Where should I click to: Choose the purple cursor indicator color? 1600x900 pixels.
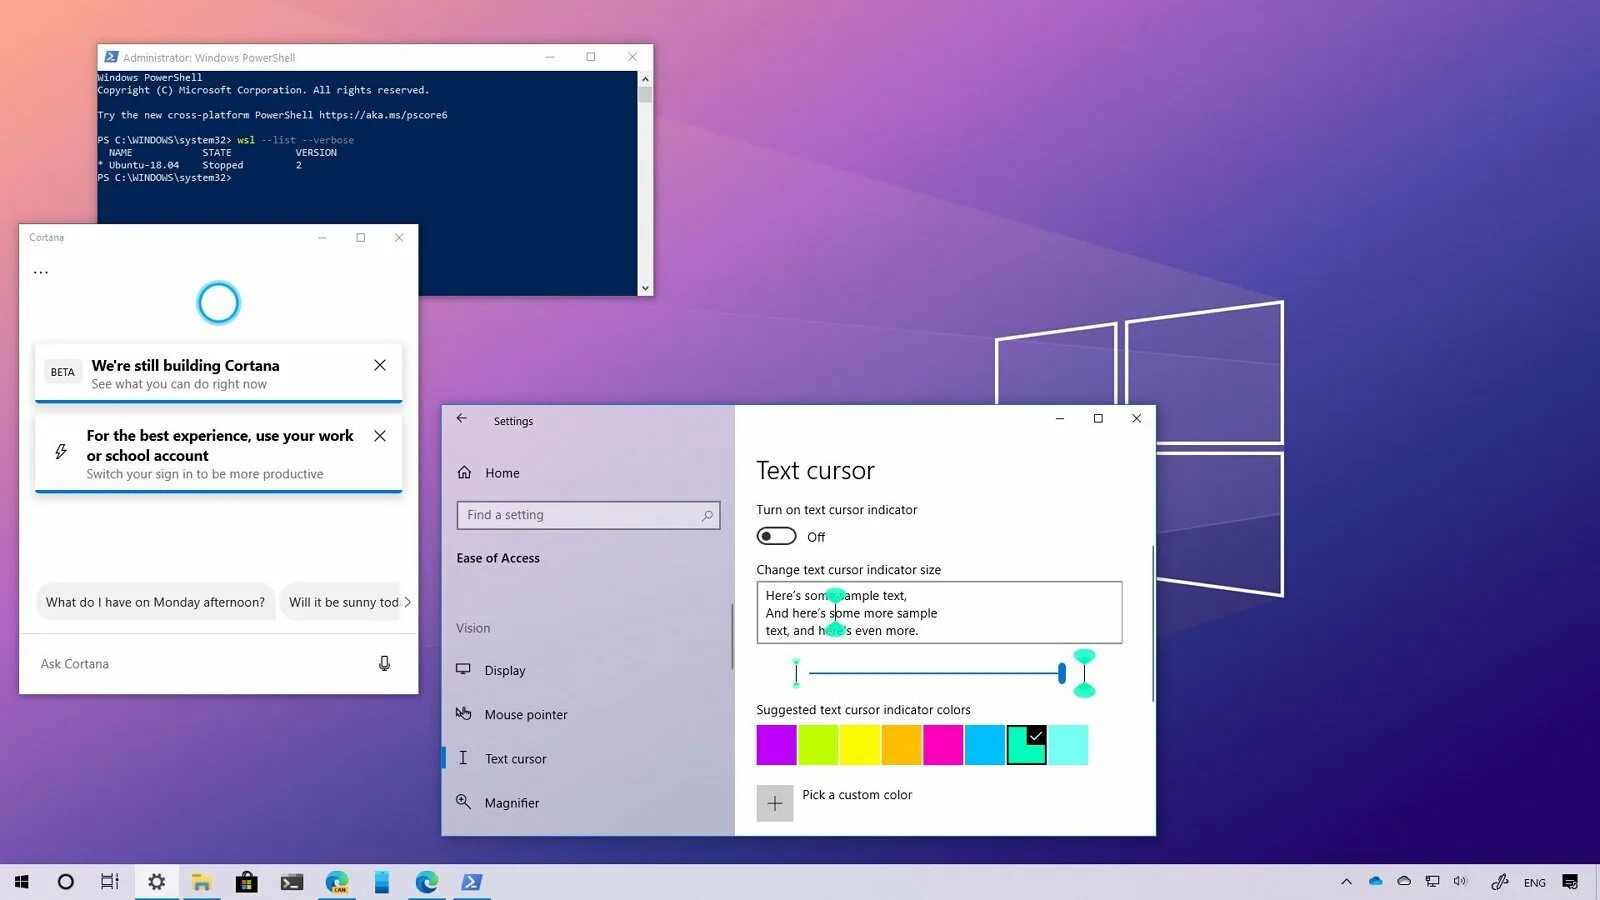776,745
